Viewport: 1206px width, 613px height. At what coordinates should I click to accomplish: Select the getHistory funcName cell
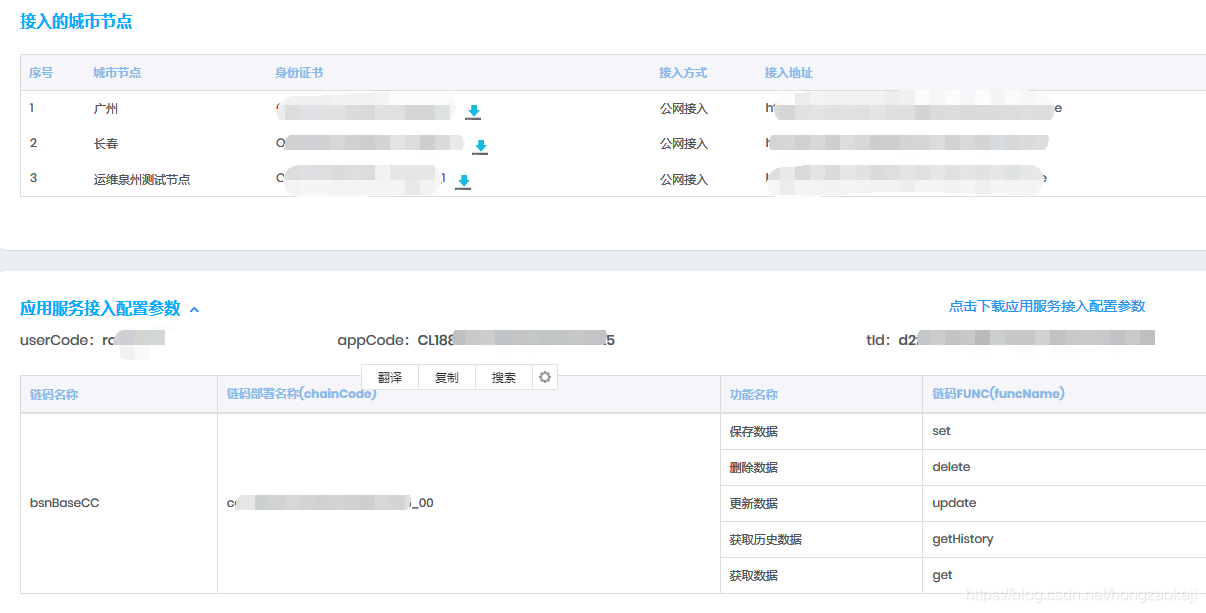click(x=963, y=539)
